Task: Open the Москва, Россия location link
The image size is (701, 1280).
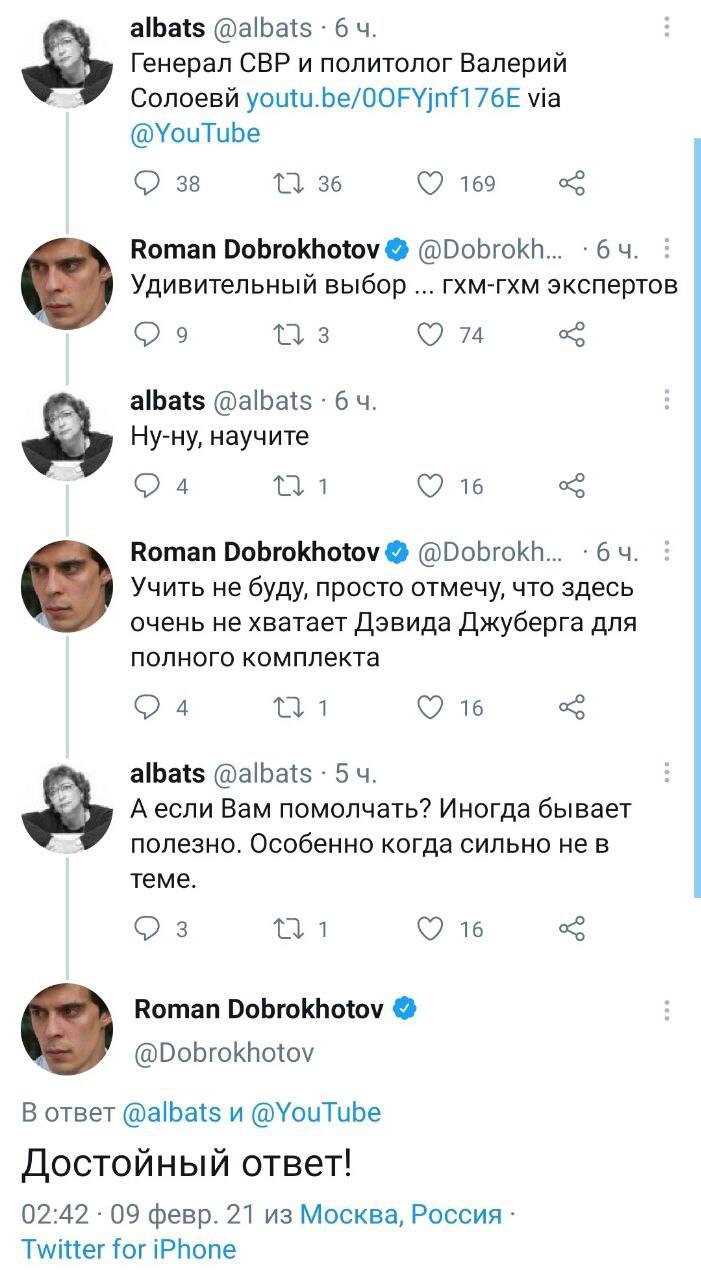Action: click(401, 1214)
